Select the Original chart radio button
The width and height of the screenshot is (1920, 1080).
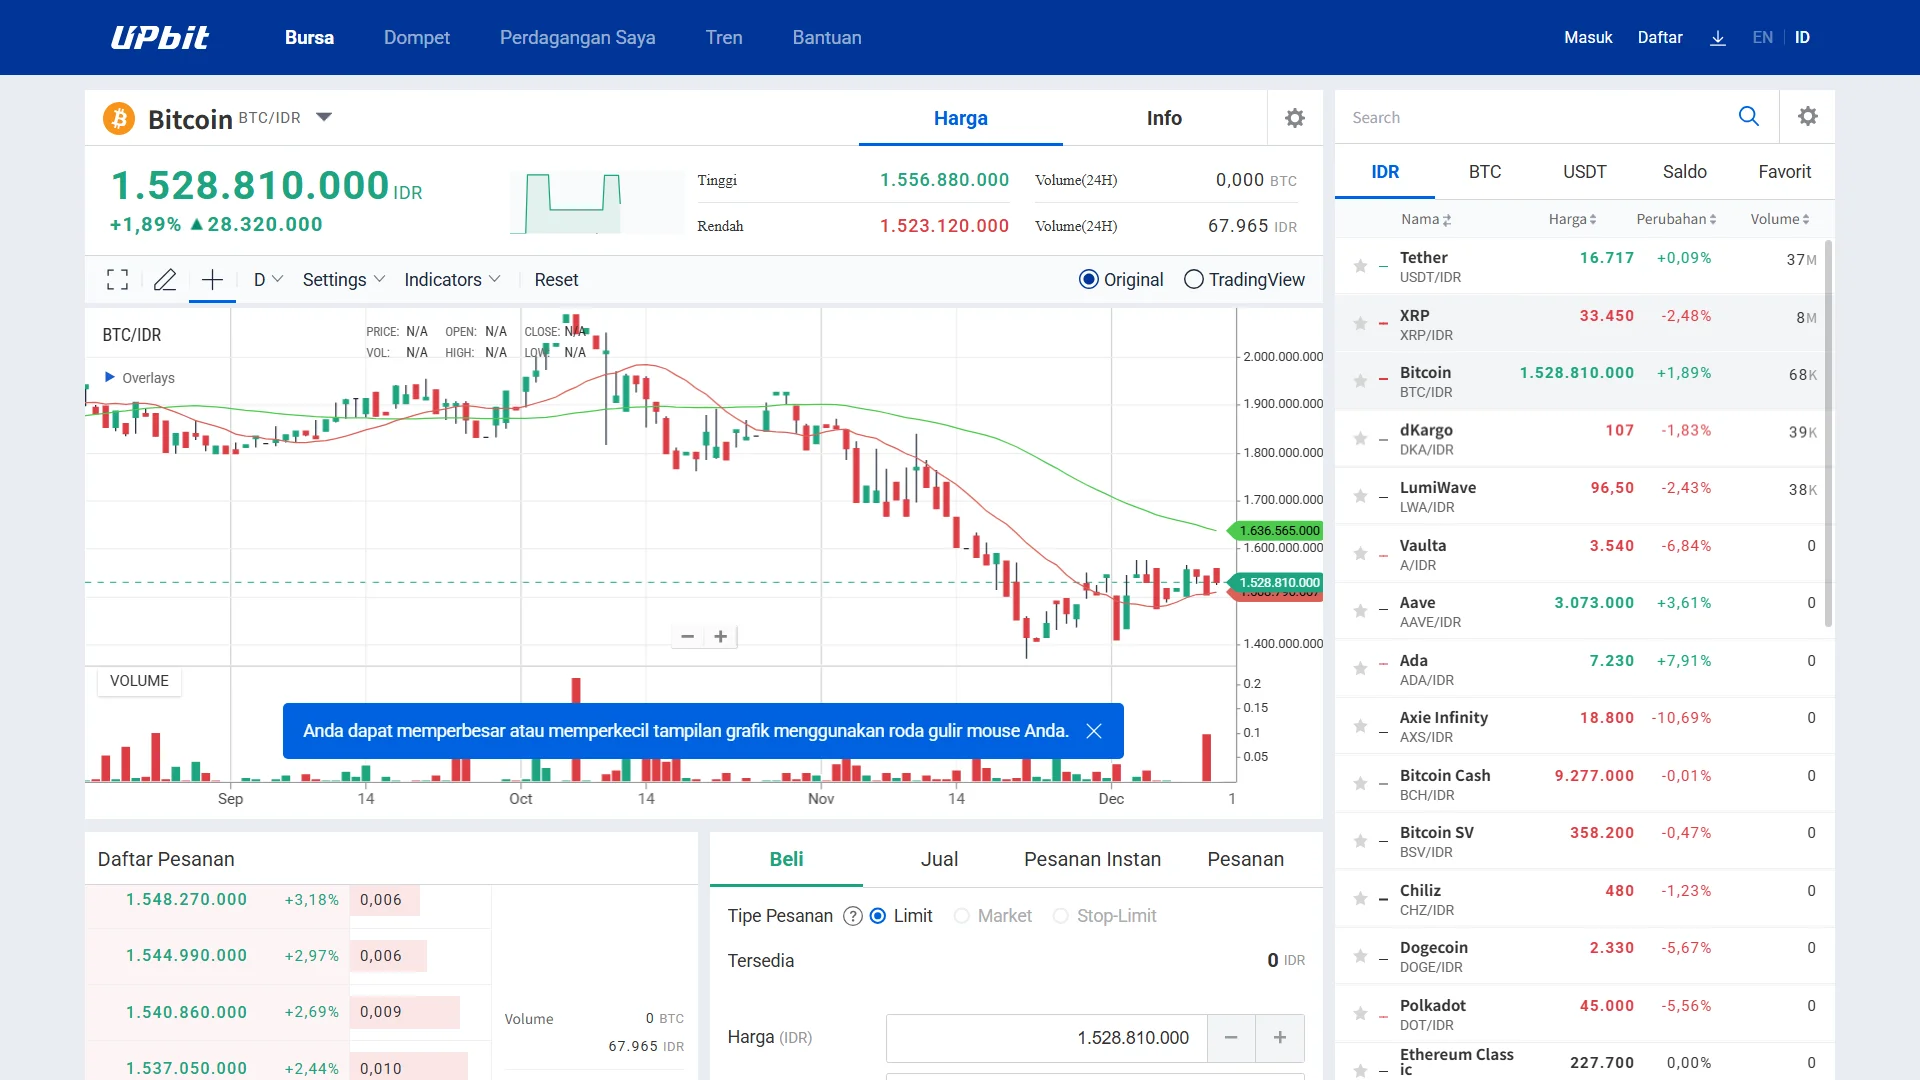(1089, 280)
